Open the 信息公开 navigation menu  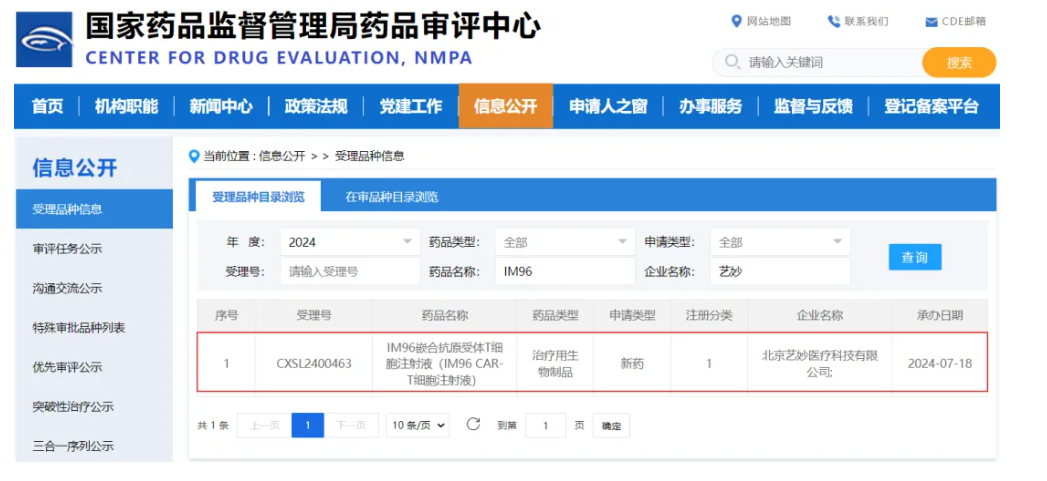[505, 106]
